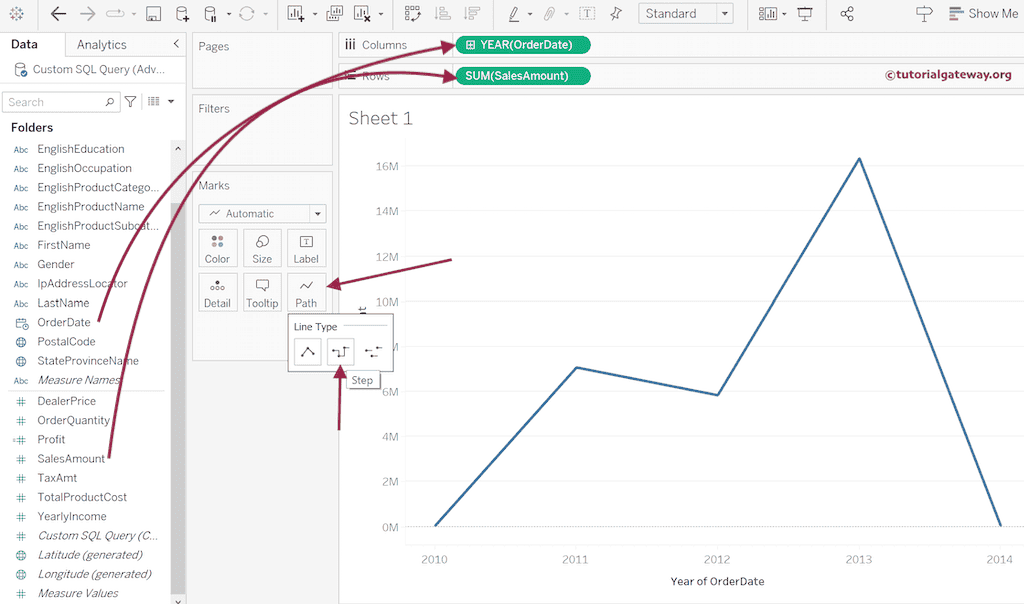This screenshot has height=604, width=1024.
Task: Click the Guided tour signpost icon
Action: [924, 14]
